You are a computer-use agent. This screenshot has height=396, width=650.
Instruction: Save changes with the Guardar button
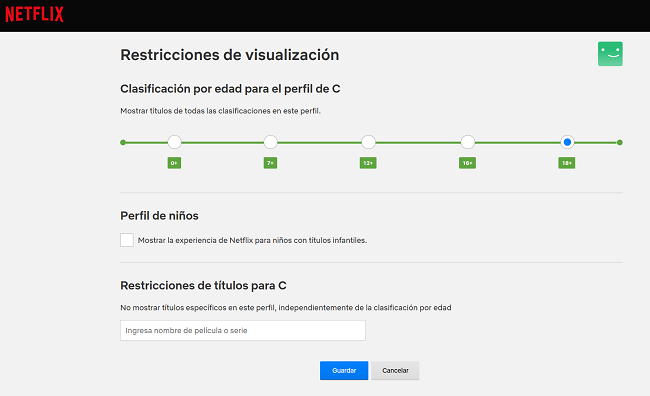[x=344, y=370]
